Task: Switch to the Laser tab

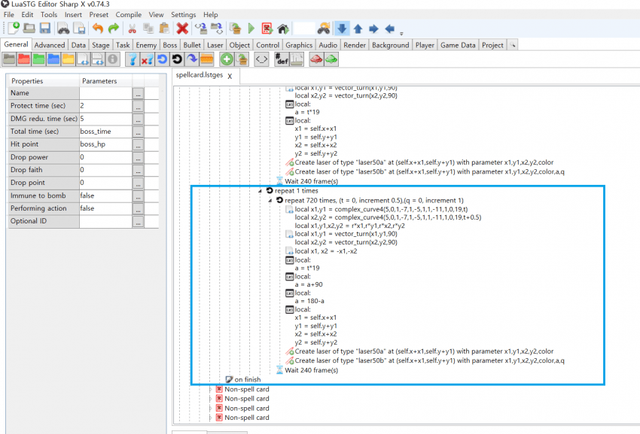Action: pyautogui.click(x=215, y=45)
